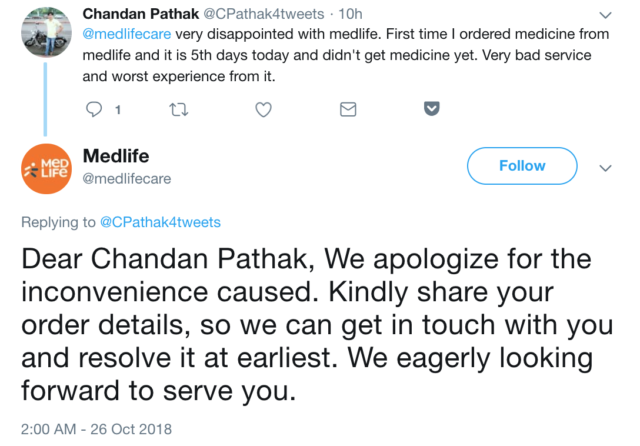
Task: Click the Pocket save icon
Action: (430, 108)
